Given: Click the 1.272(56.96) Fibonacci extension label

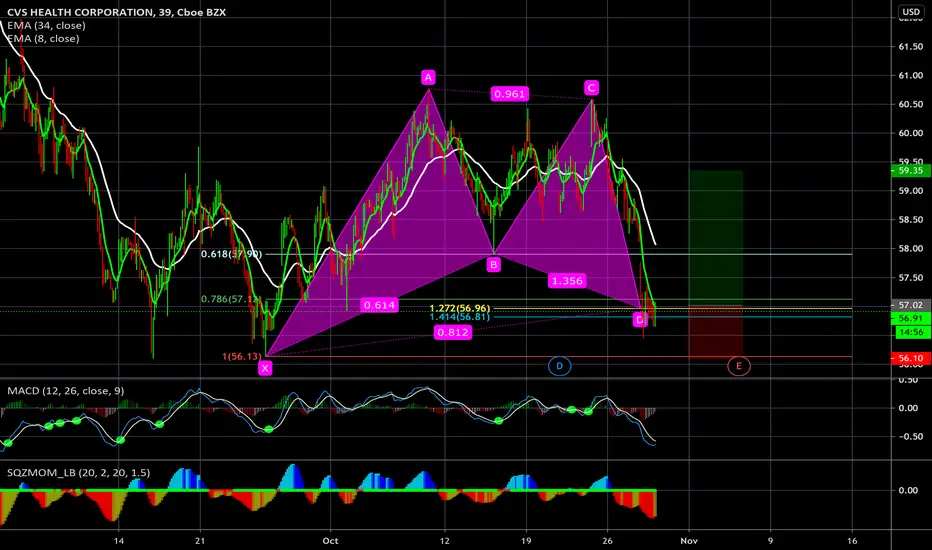Looking at the screenshot, I should click(460, 308).
